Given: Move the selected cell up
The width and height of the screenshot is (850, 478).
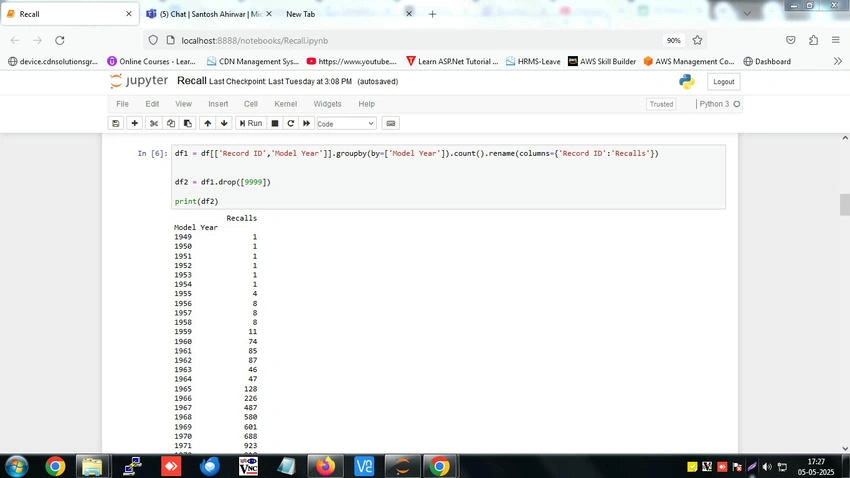Looking at the screenshot, I should click(208, 124).
